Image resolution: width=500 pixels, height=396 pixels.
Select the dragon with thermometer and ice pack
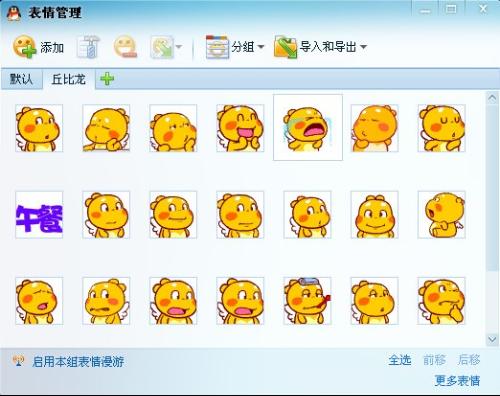tap(307, 301)
